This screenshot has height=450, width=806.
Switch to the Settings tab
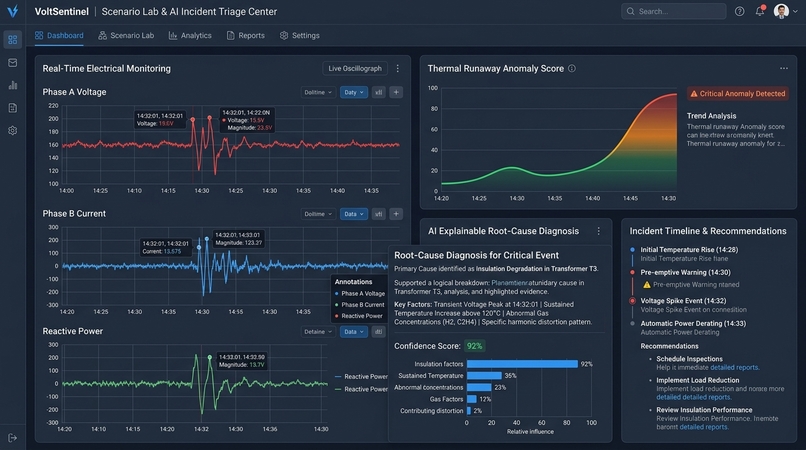[300, 35]
